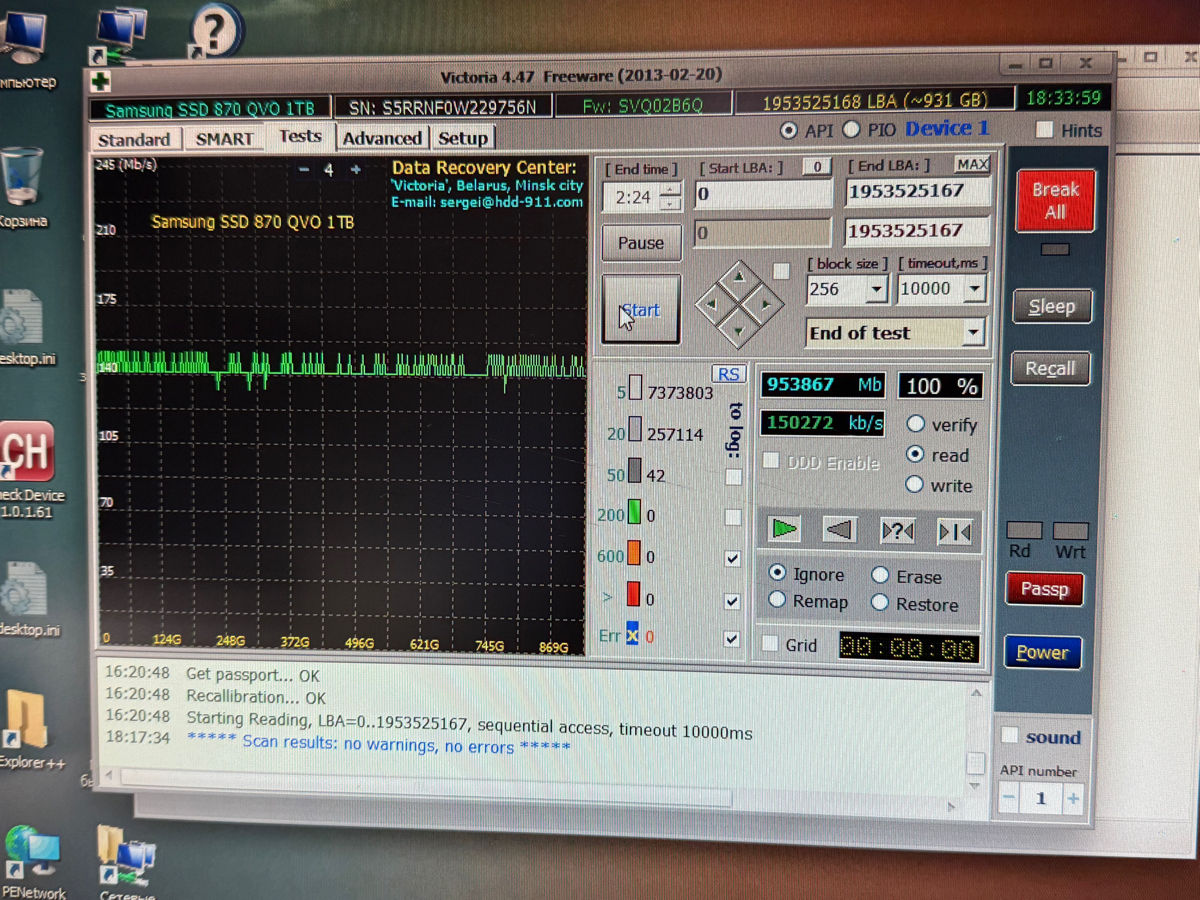Select the Remap radio option
The width and height of the screenshot is (1200, 900).
pyautogui.click(x=777, y=601)
